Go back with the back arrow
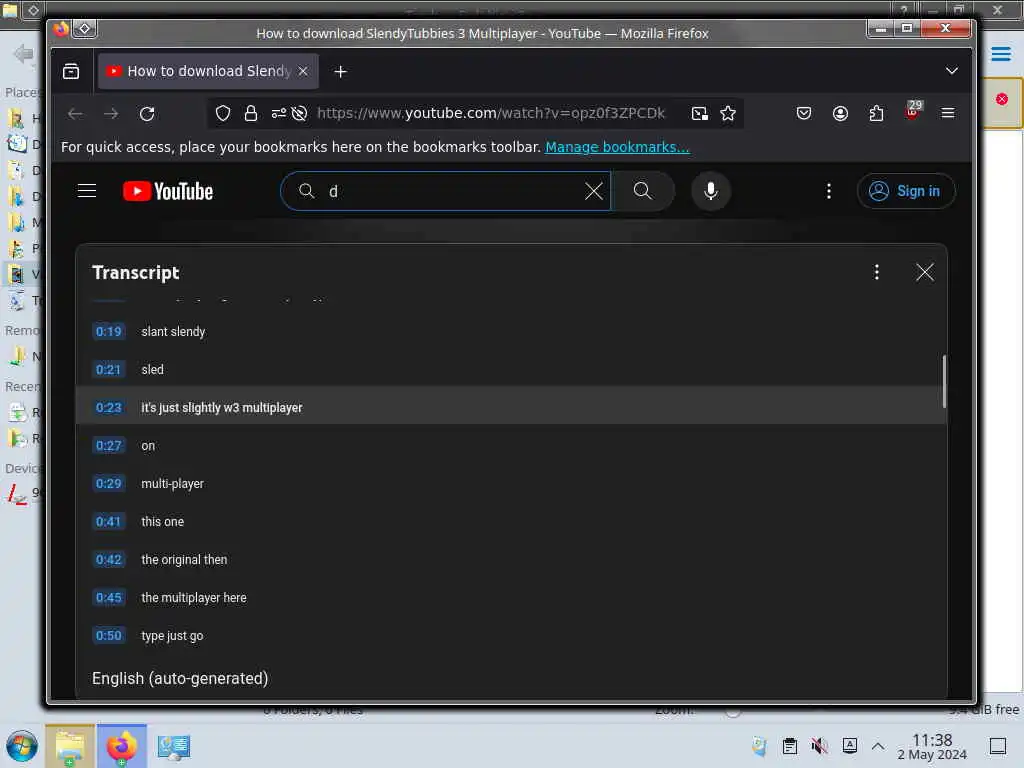The height and width of the screenshot is (768, 1024). [x=75, y=114]
